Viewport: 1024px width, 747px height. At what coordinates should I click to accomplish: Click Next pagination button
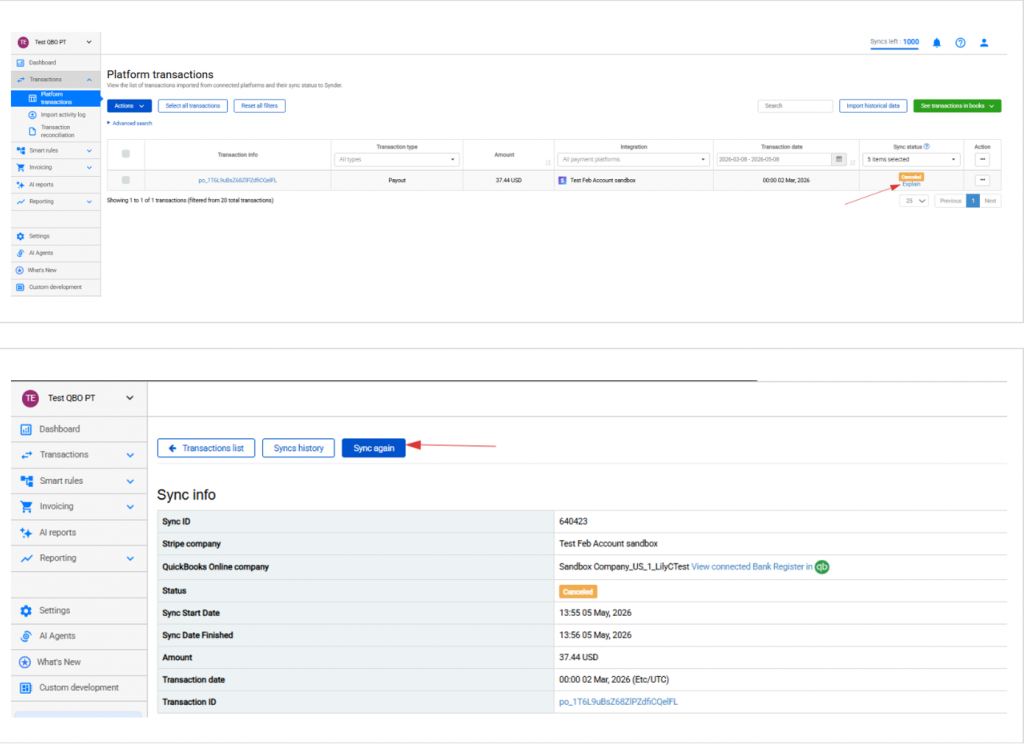(x=990, y=201)
